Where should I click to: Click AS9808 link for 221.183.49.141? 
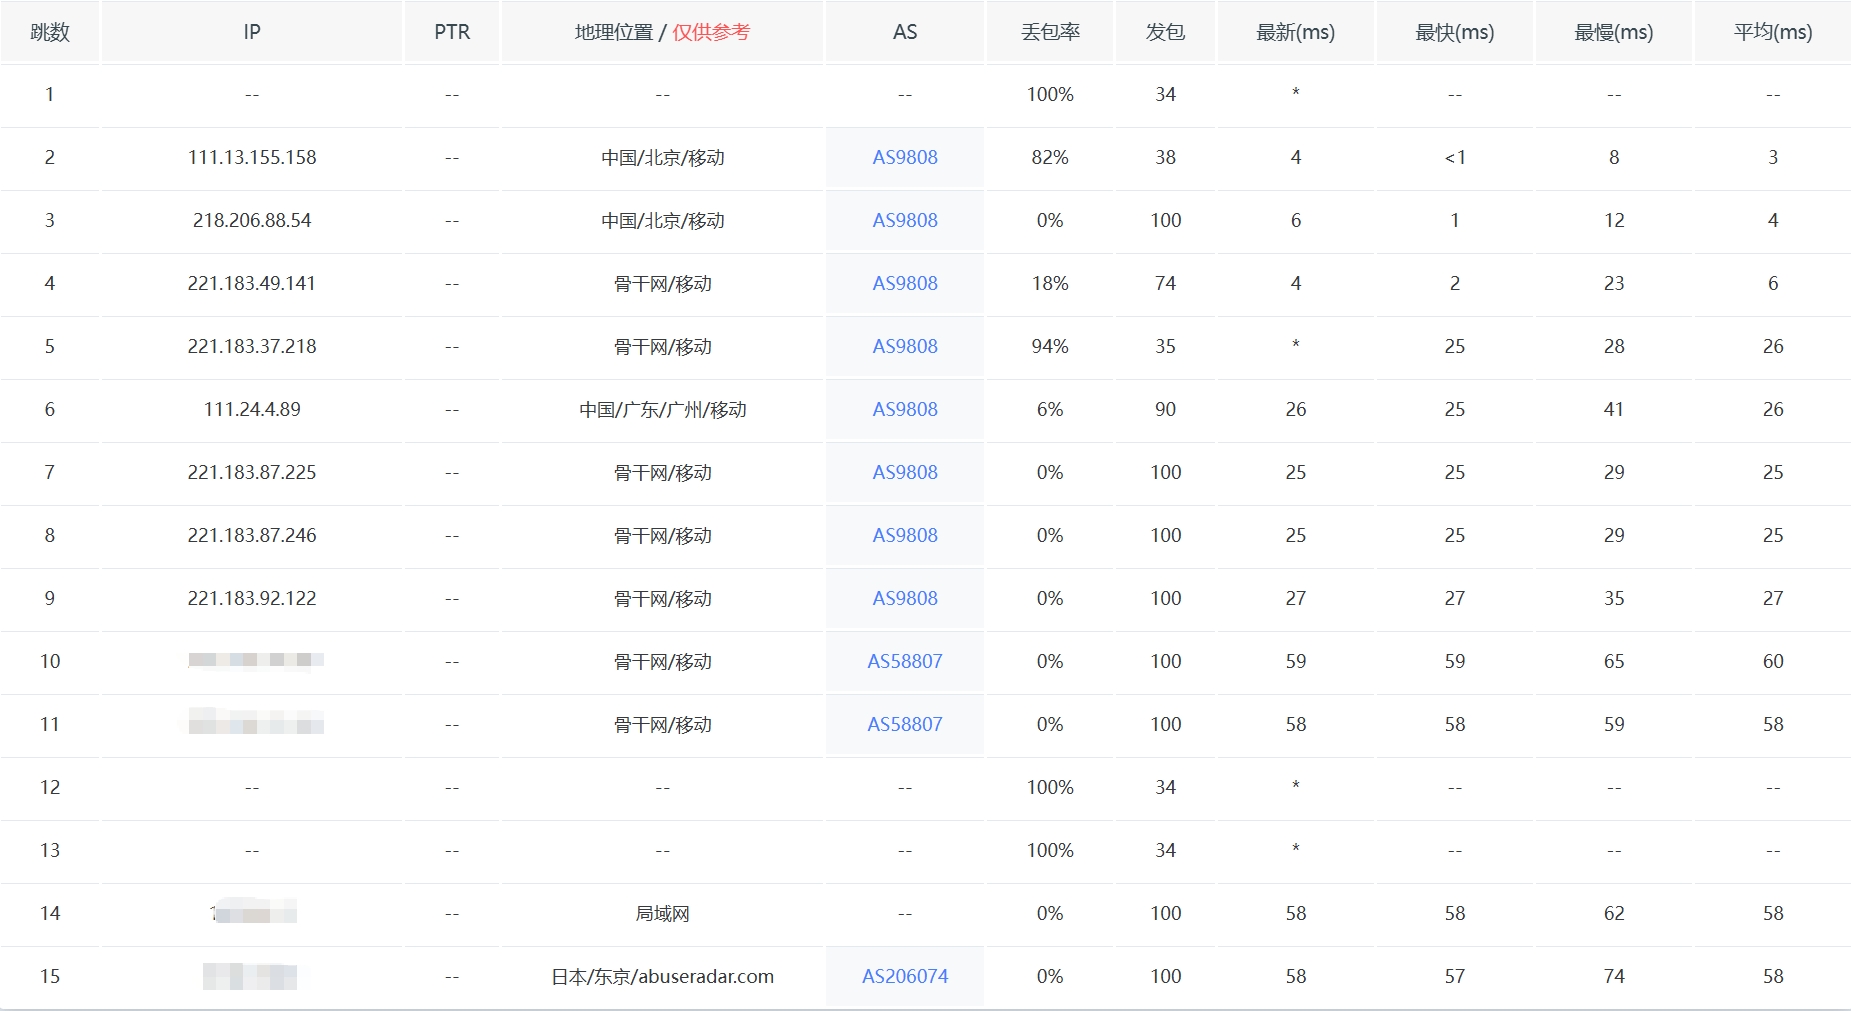point(904,283)
